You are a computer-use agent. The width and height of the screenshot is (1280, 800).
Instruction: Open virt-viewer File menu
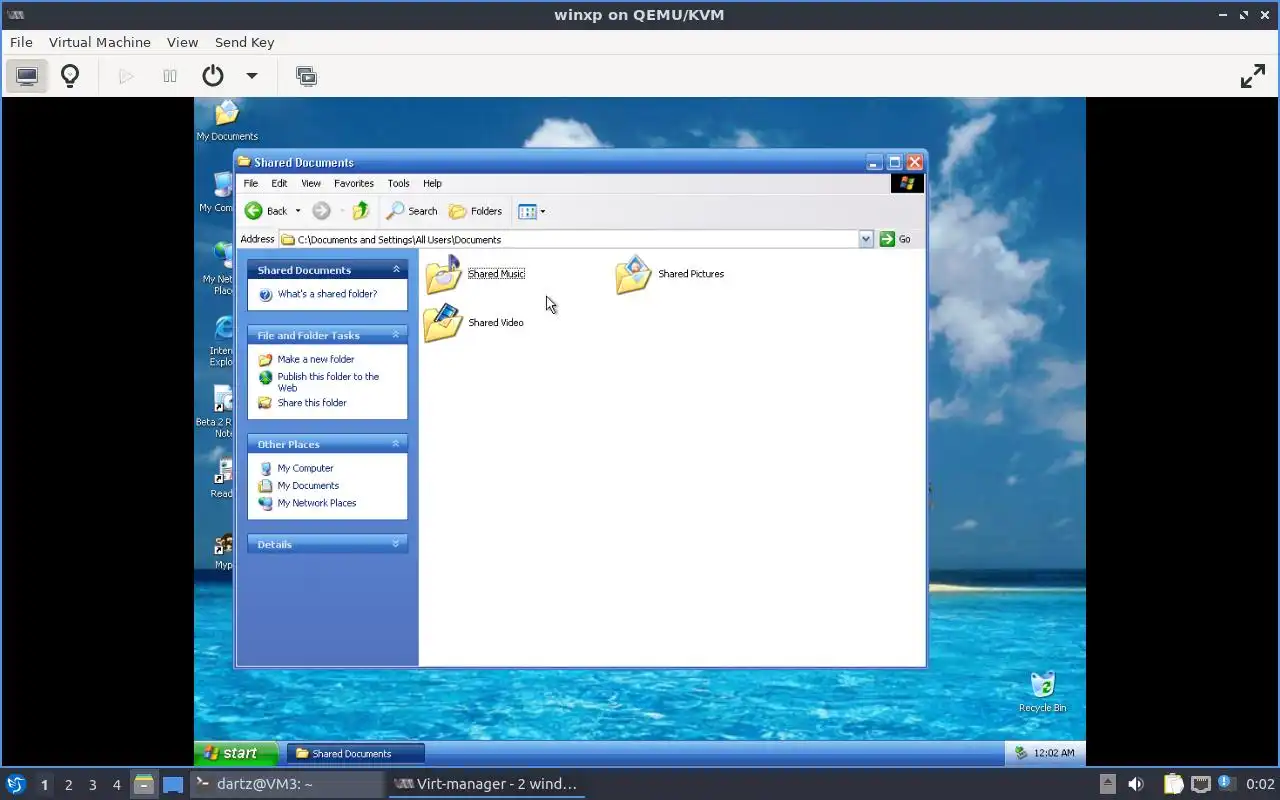click(21, 42)
